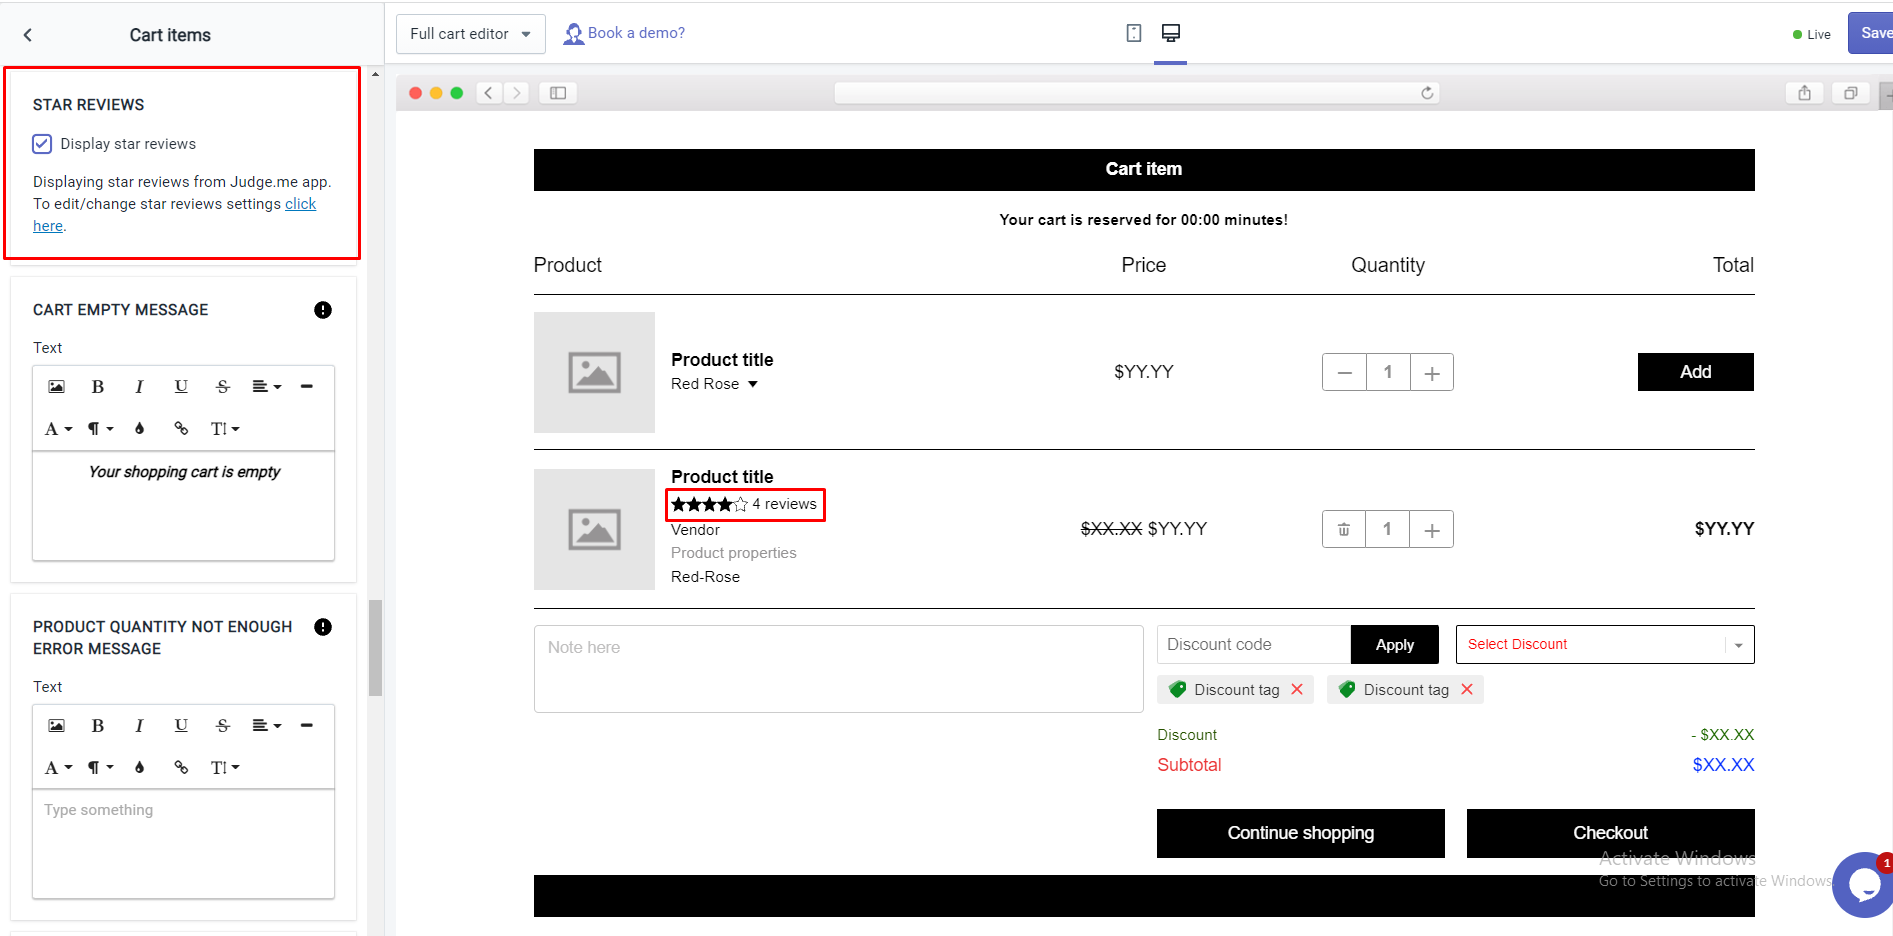Toggle underline in Cart Empty Message editor

(181, 387)
